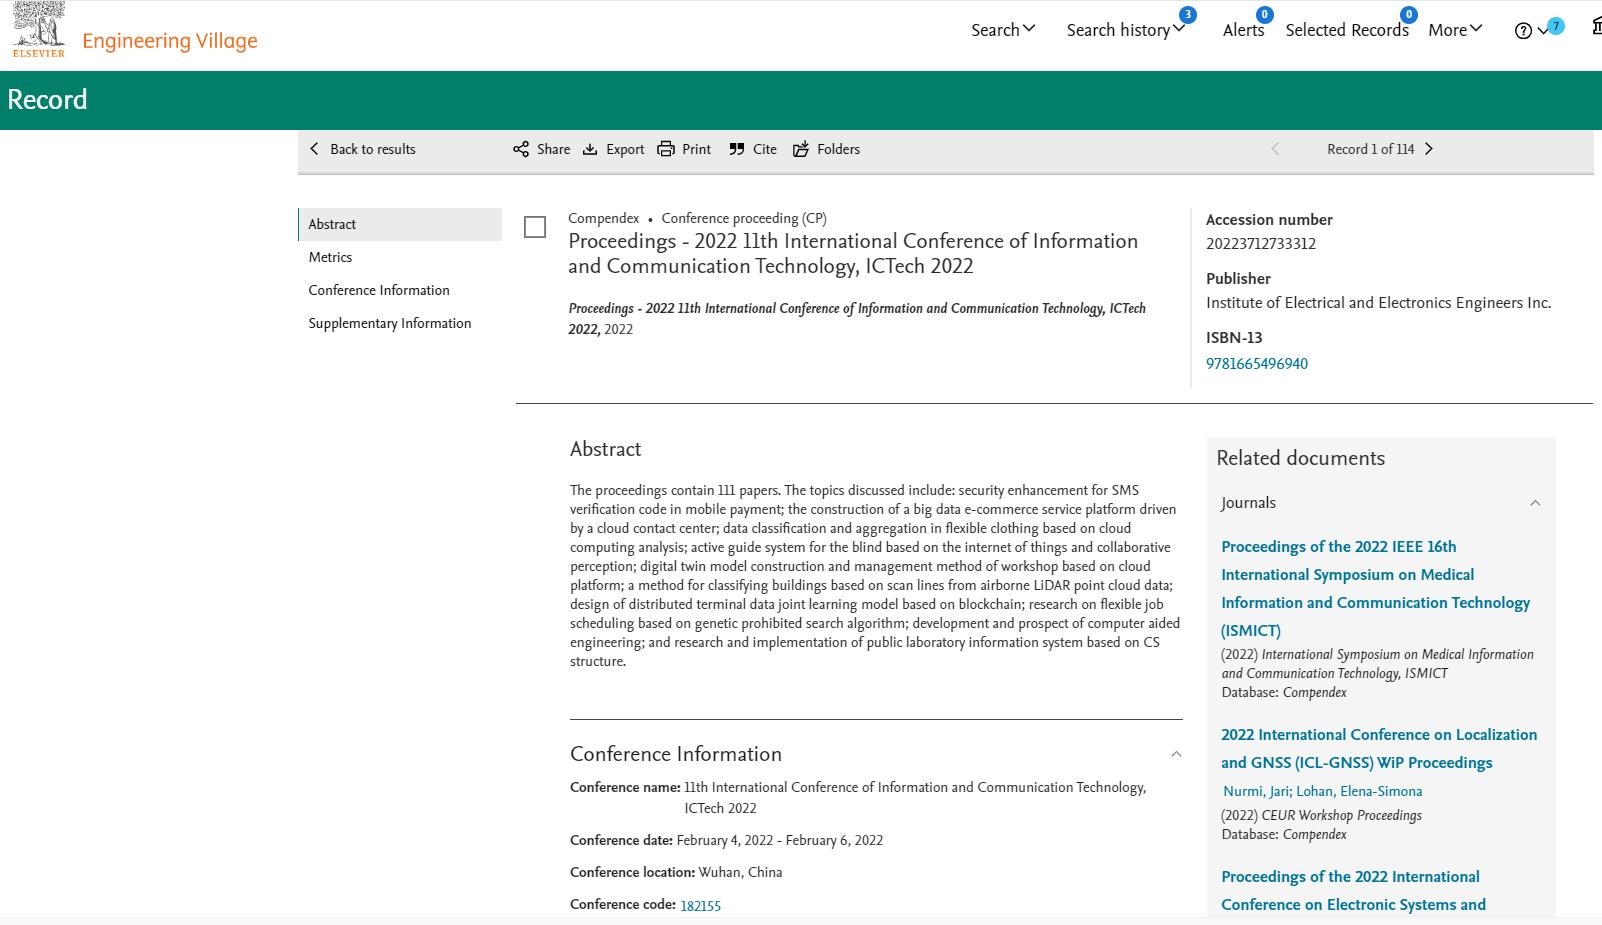Click the Print icon

(x=666, y=149)
